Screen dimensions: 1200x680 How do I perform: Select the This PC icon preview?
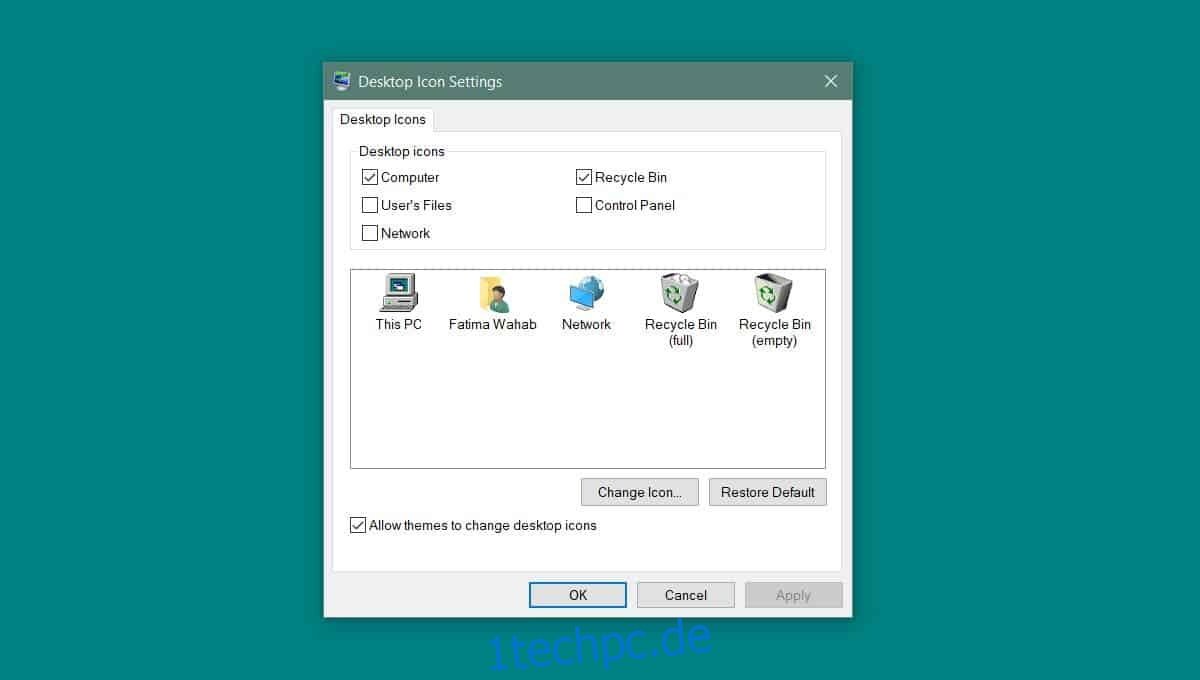(x=397, y=293)
